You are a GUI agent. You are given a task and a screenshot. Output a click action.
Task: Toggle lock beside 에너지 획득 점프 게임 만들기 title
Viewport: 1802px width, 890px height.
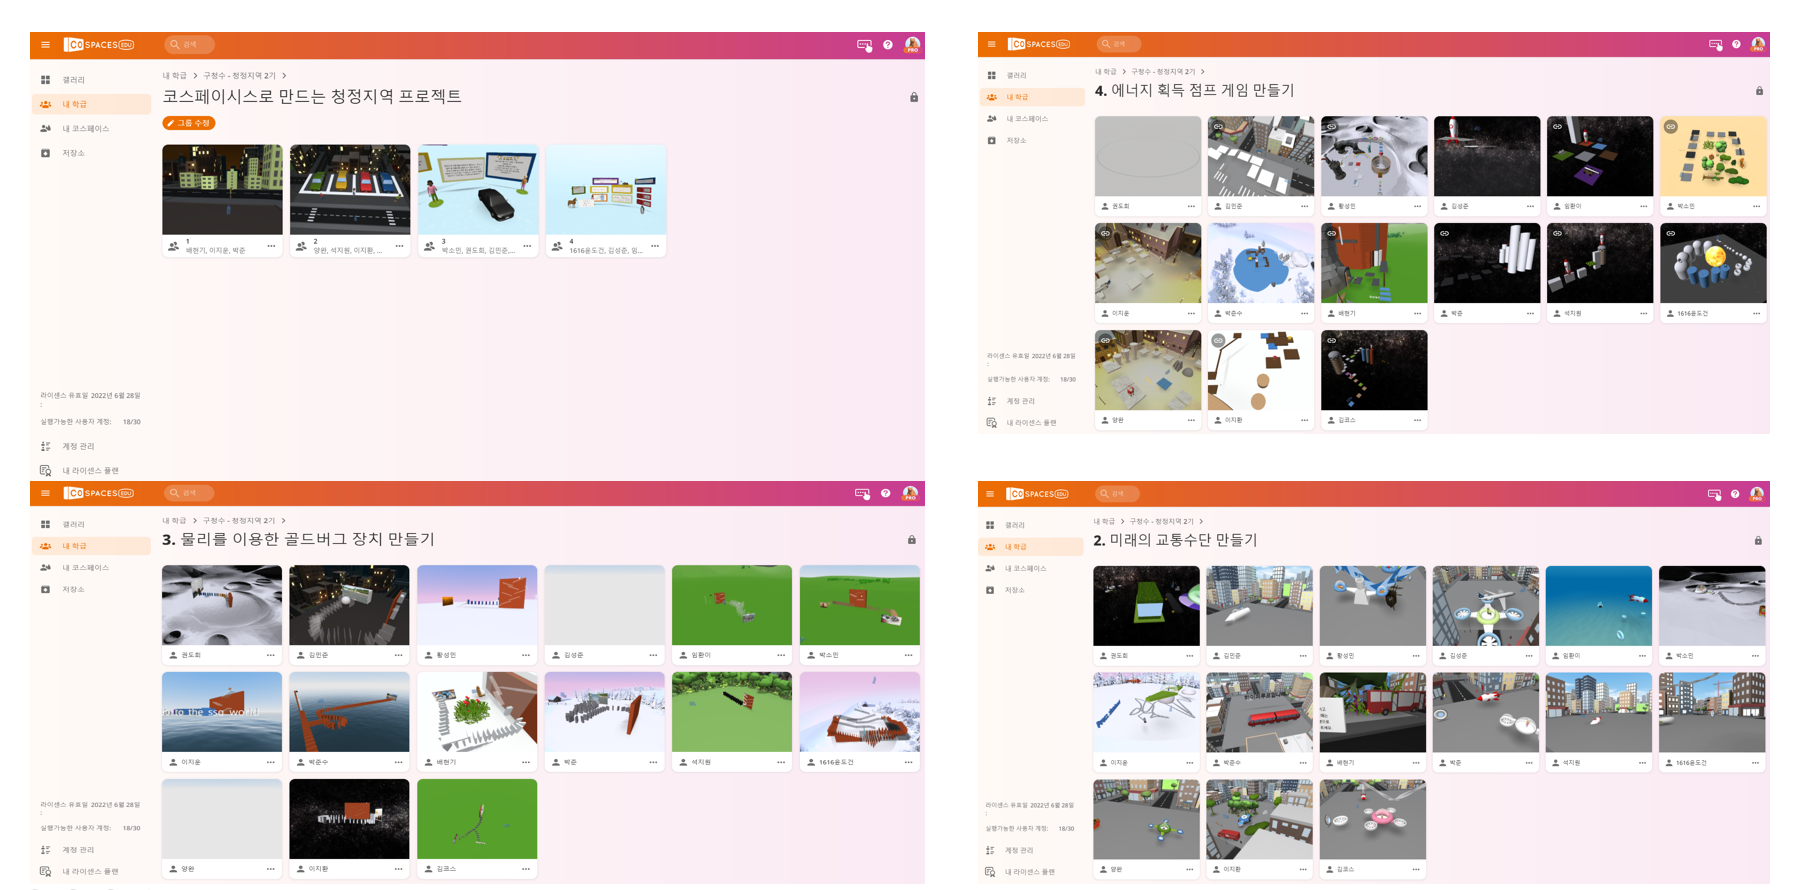[x=1759, y=91]
